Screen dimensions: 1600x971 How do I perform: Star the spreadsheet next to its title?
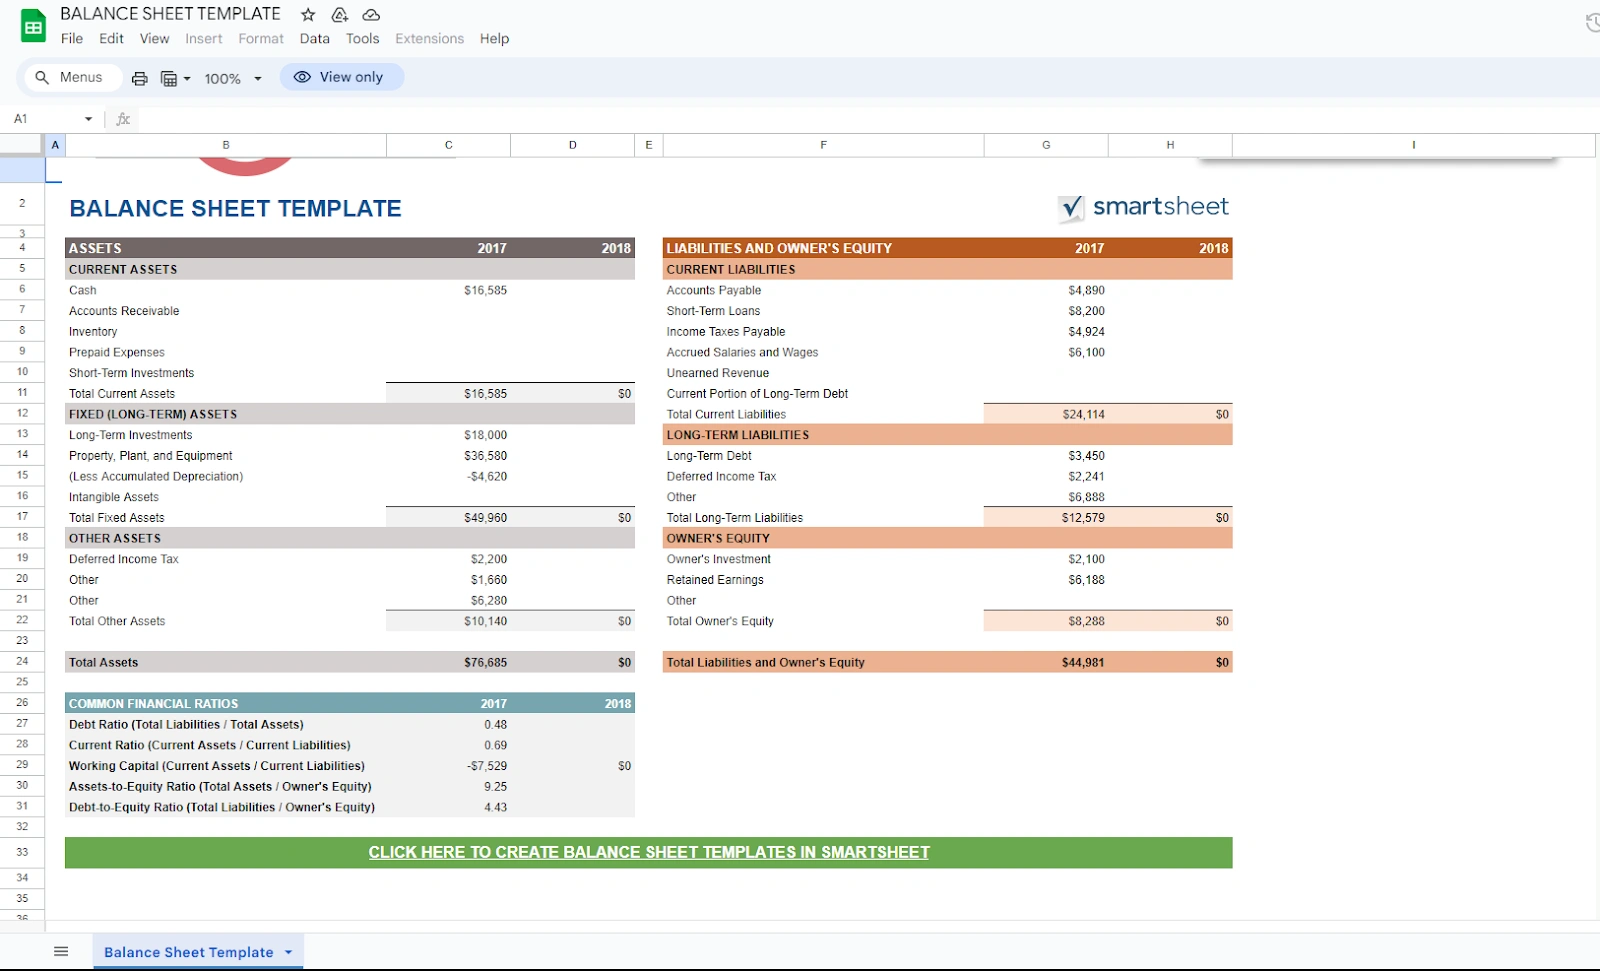306,14
